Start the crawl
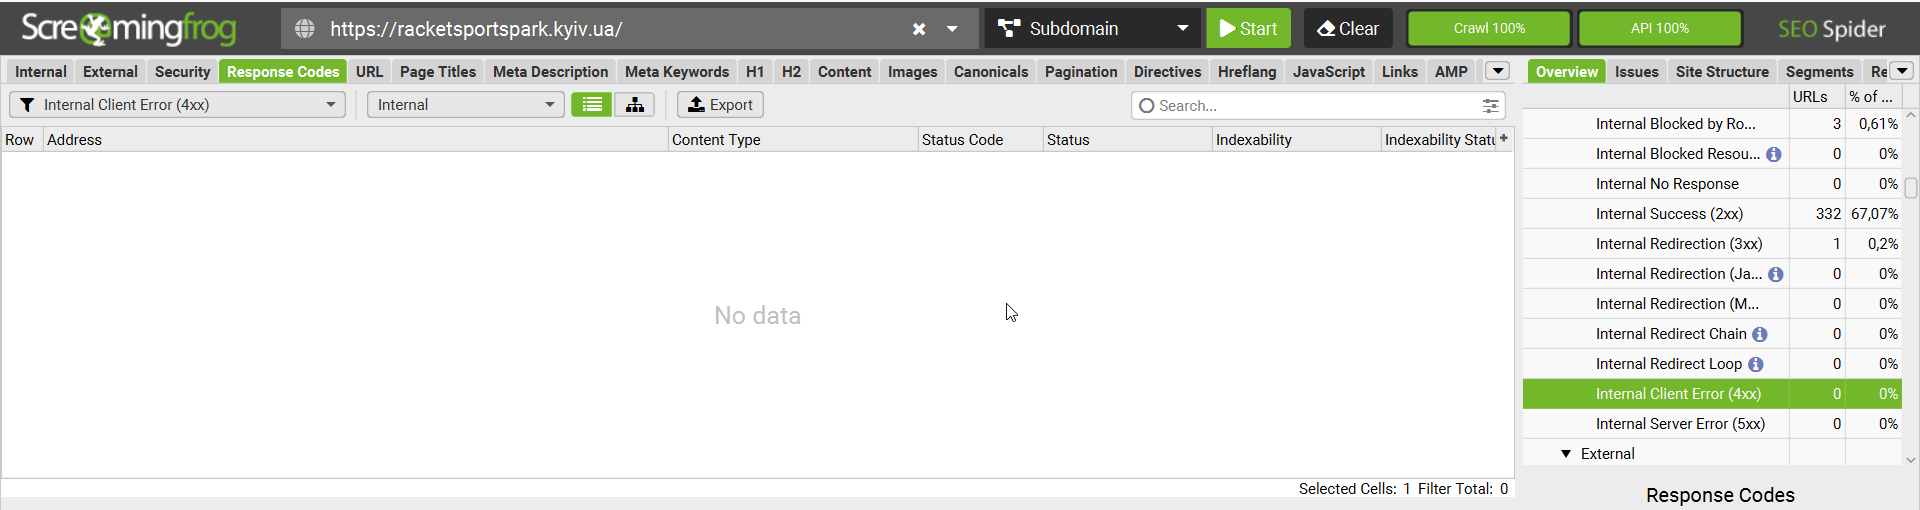Screen dimensions: 1920x510 click(x=1248, y=29)
